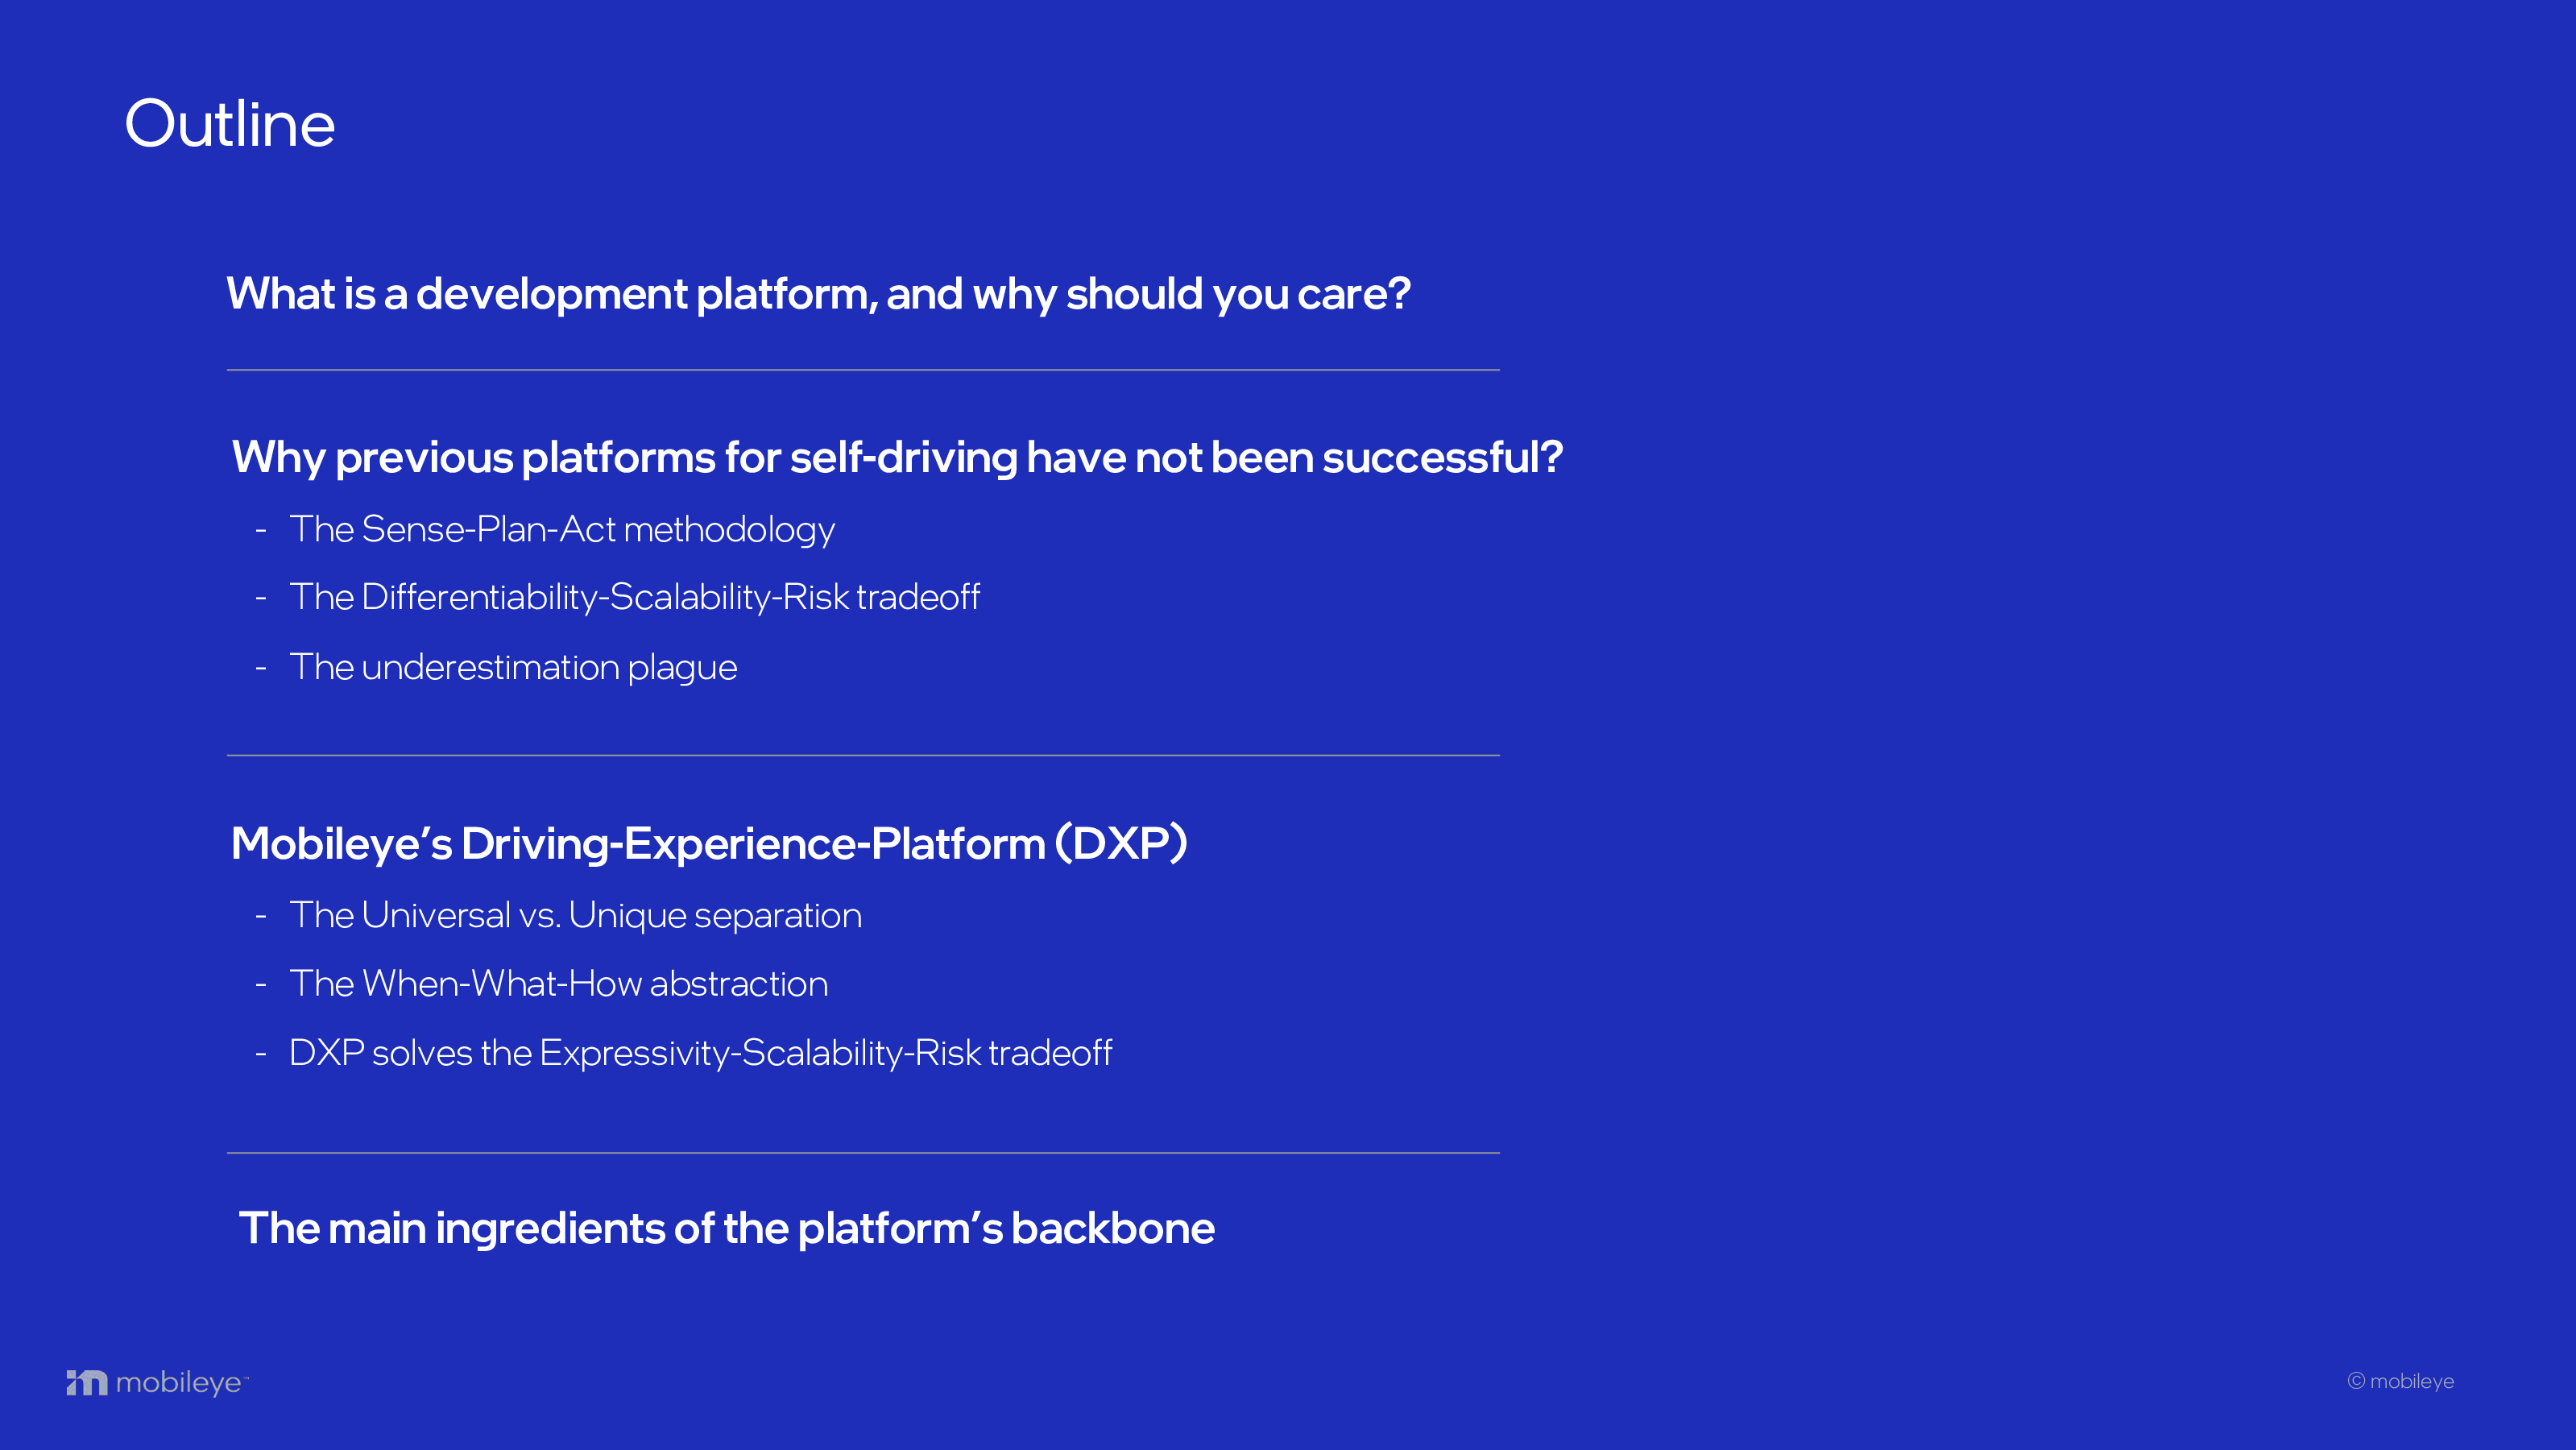The height and width of the screenshot is (1450, 2576).
Task: Click the development platform question heading
Action: (x=818, y=294)
